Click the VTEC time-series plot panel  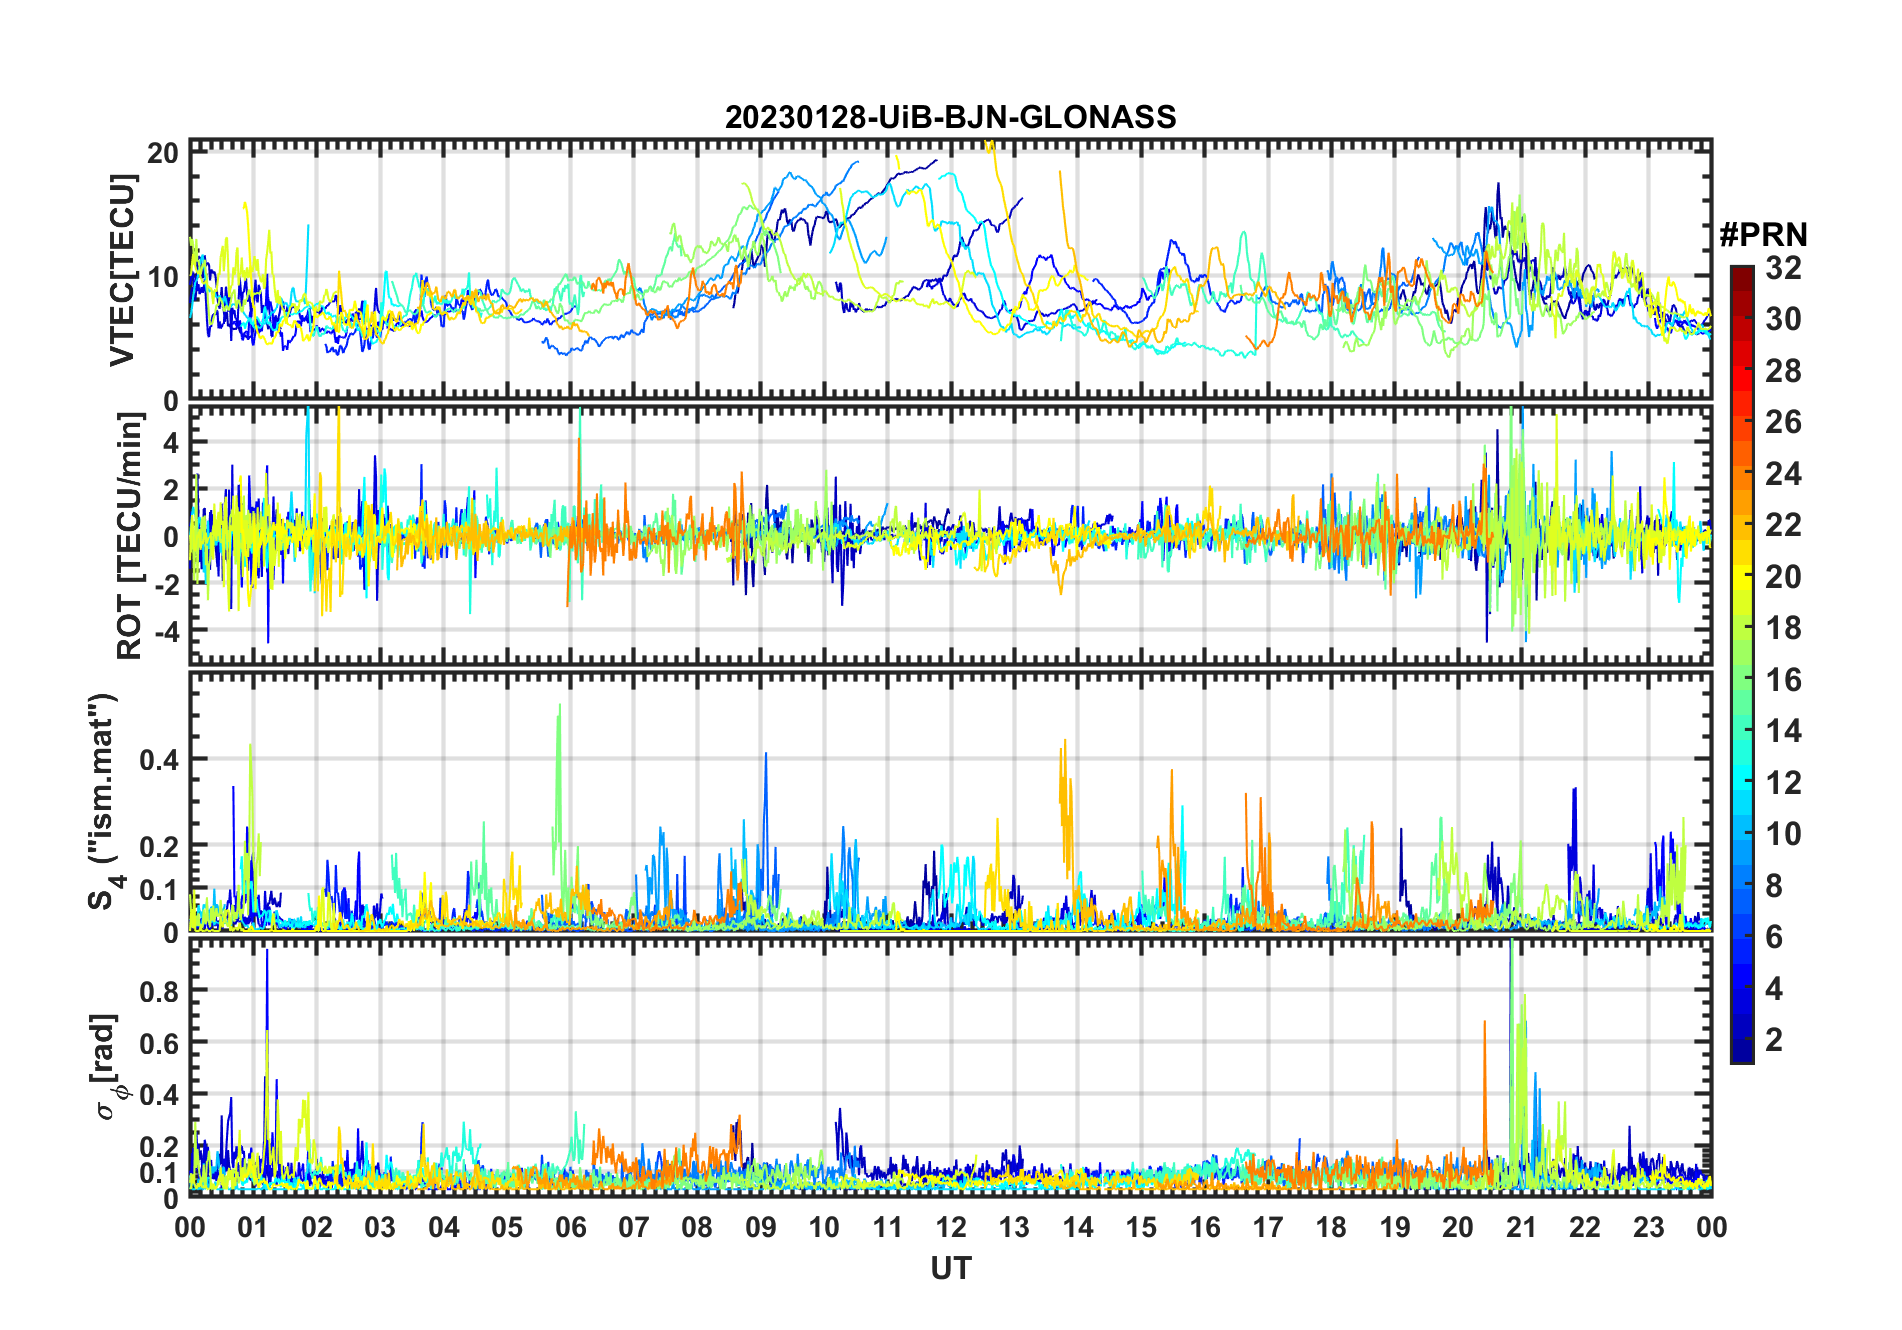tap(950, 270)
